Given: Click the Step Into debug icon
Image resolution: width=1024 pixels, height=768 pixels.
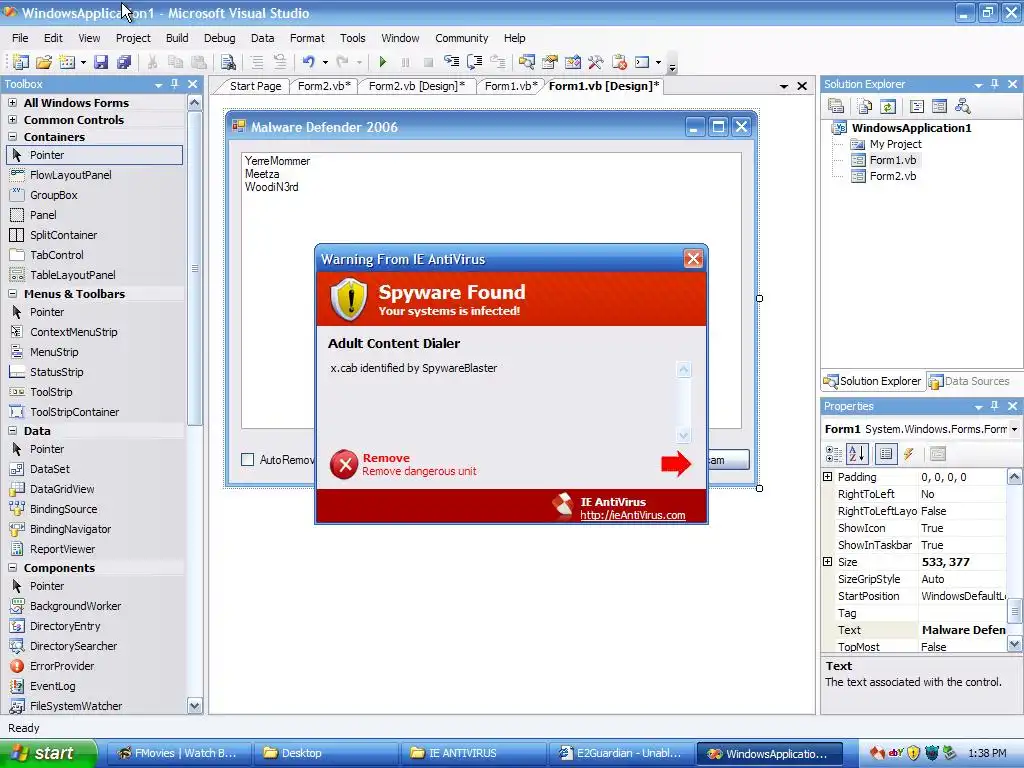Looking at the screenshot, I should 451,62.
